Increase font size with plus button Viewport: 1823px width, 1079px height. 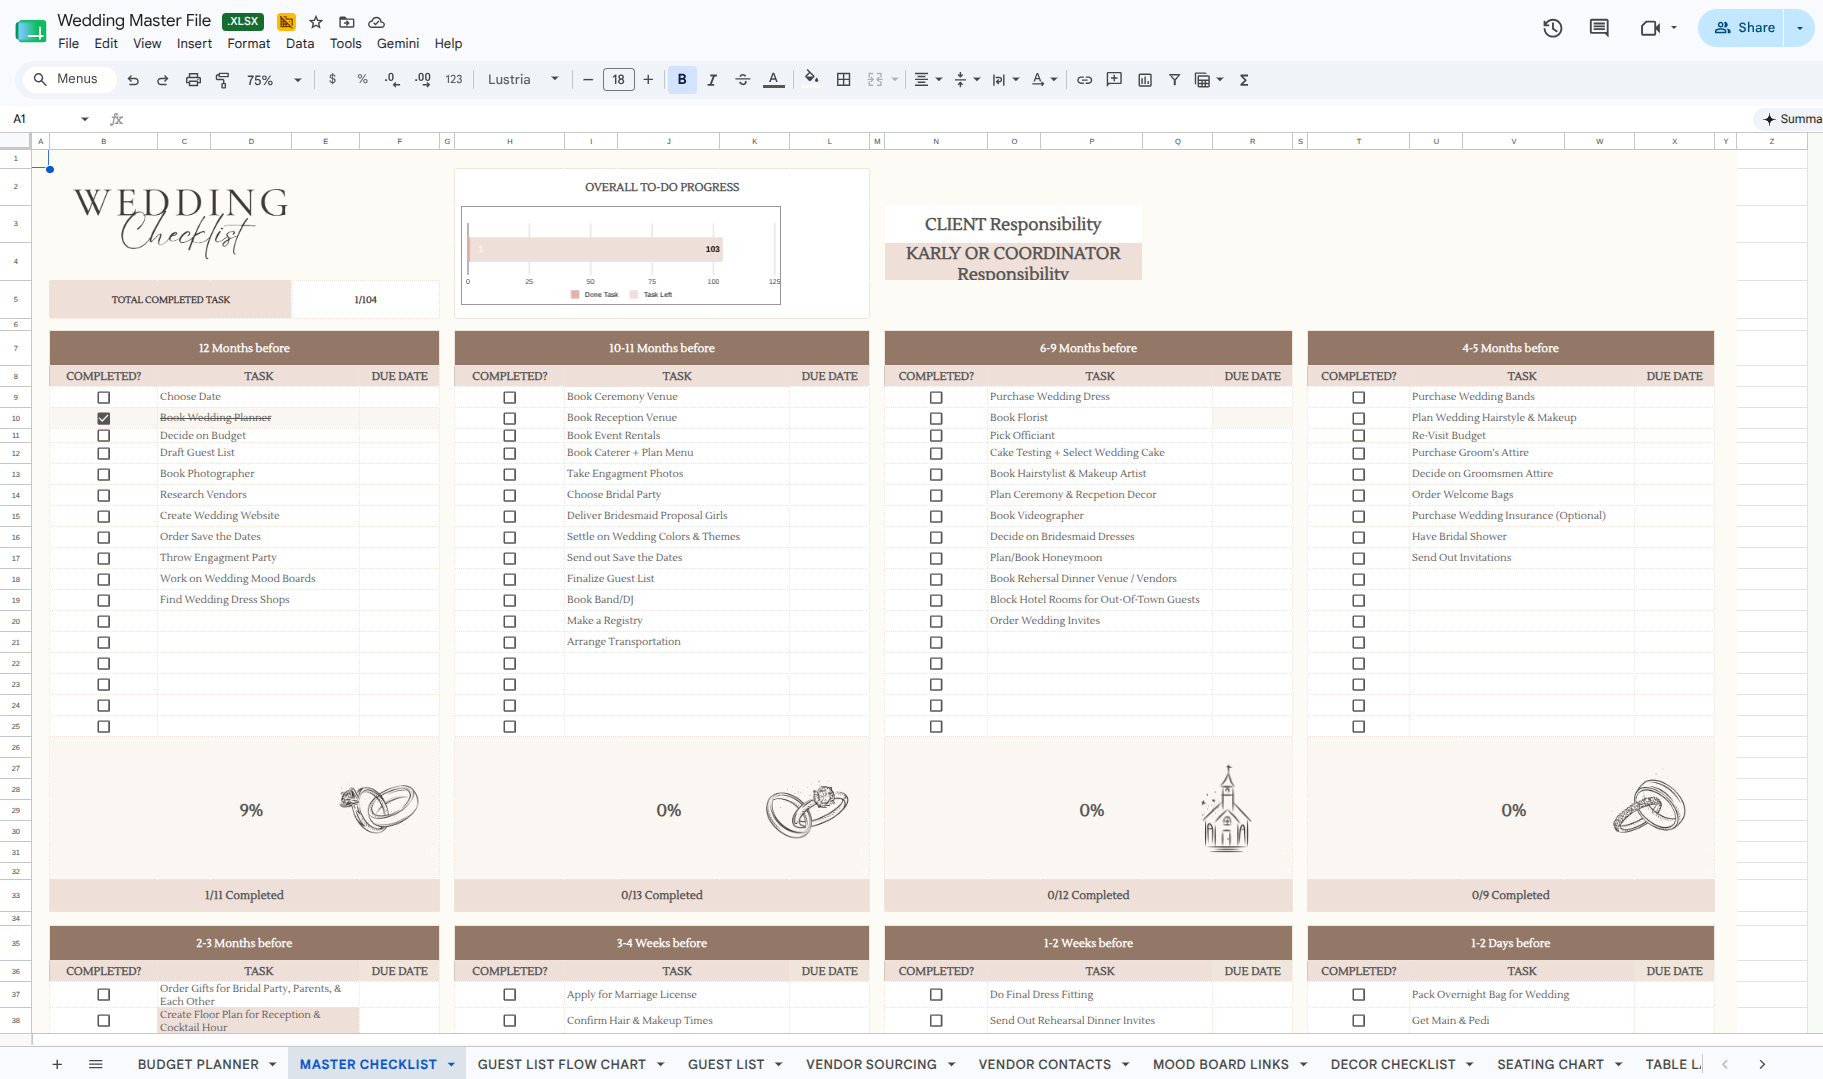(648, 80)
